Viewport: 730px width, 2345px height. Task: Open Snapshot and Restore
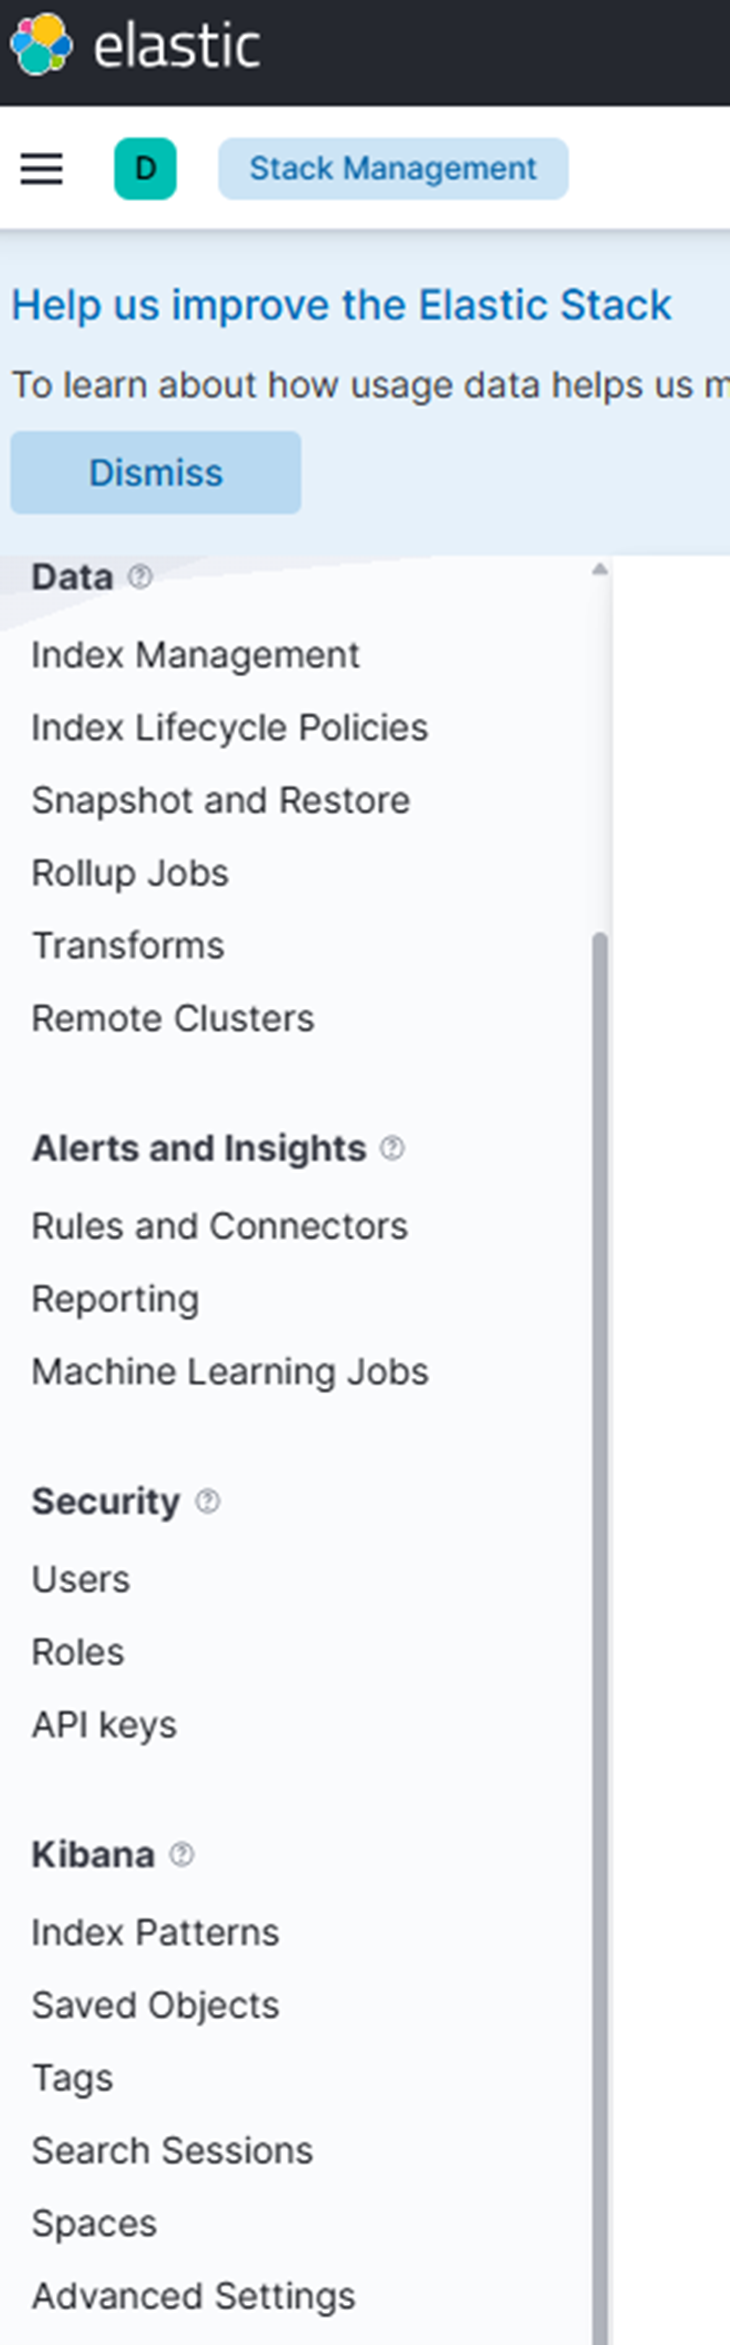[220, 801]
